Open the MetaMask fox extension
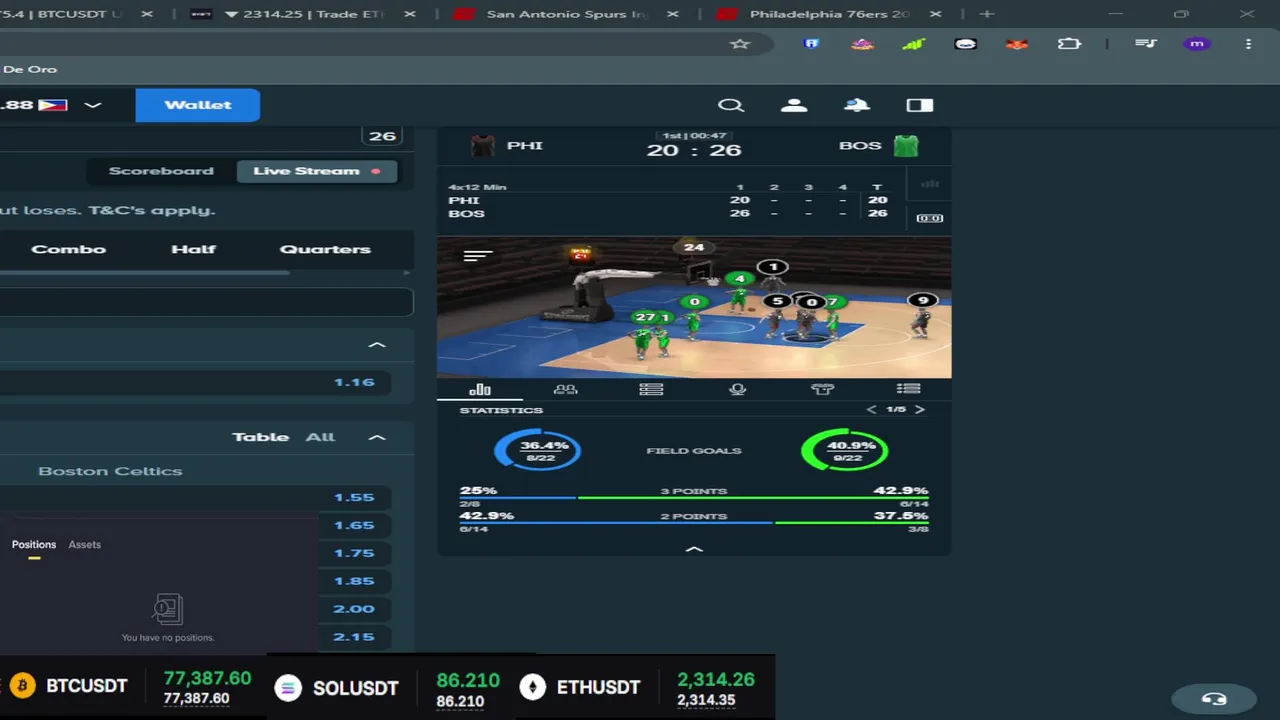The width and height of the screenshot is (1280, 720). click(x=1017, y=44)
